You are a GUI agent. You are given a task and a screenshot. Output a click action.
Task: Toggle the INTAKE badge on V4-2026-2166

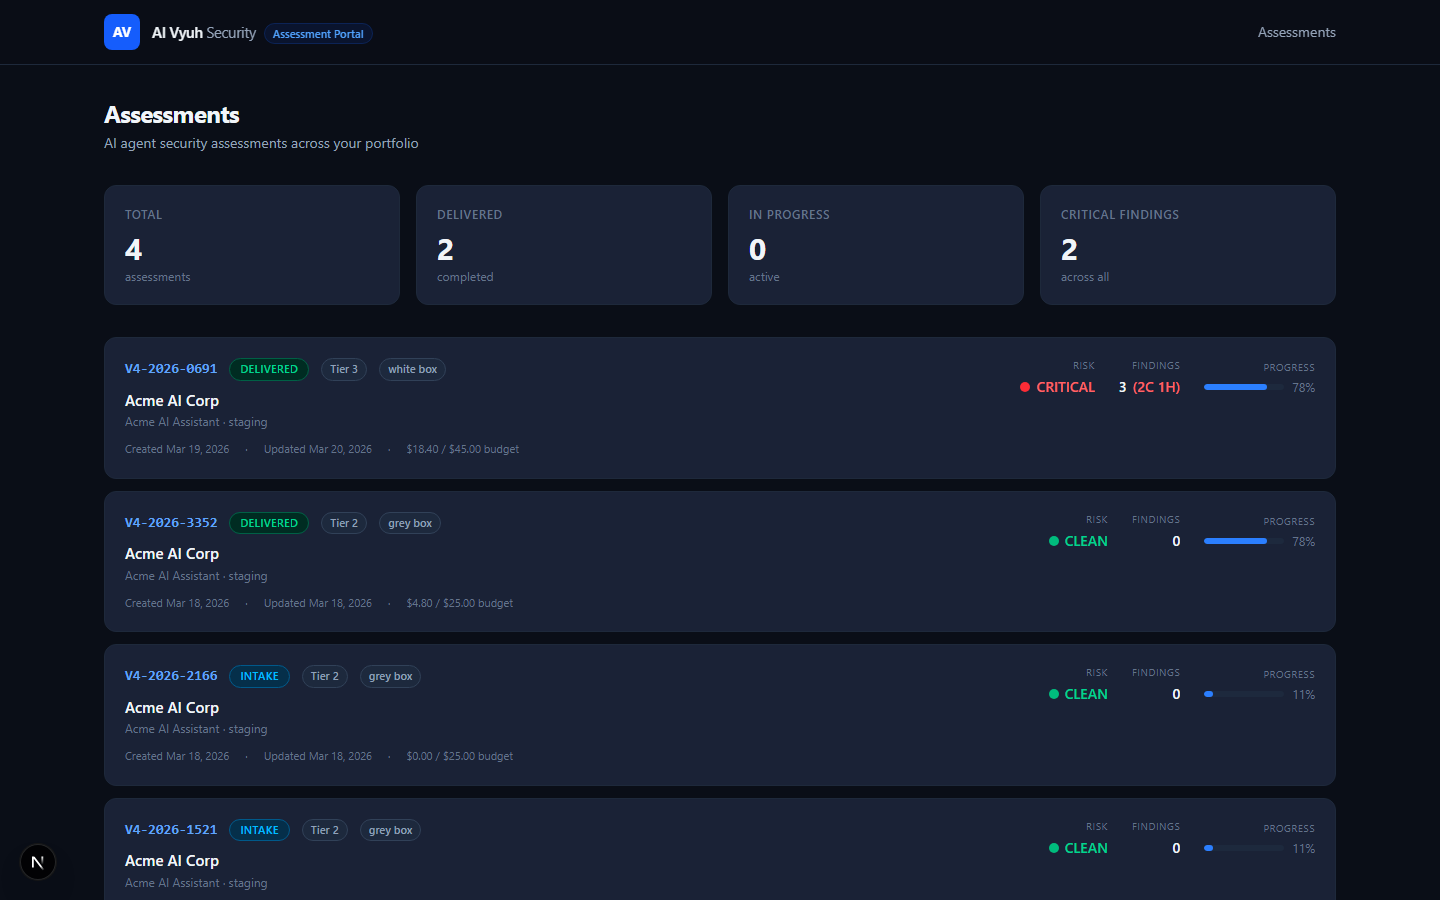pyautogui.click(x=259, y=676)
